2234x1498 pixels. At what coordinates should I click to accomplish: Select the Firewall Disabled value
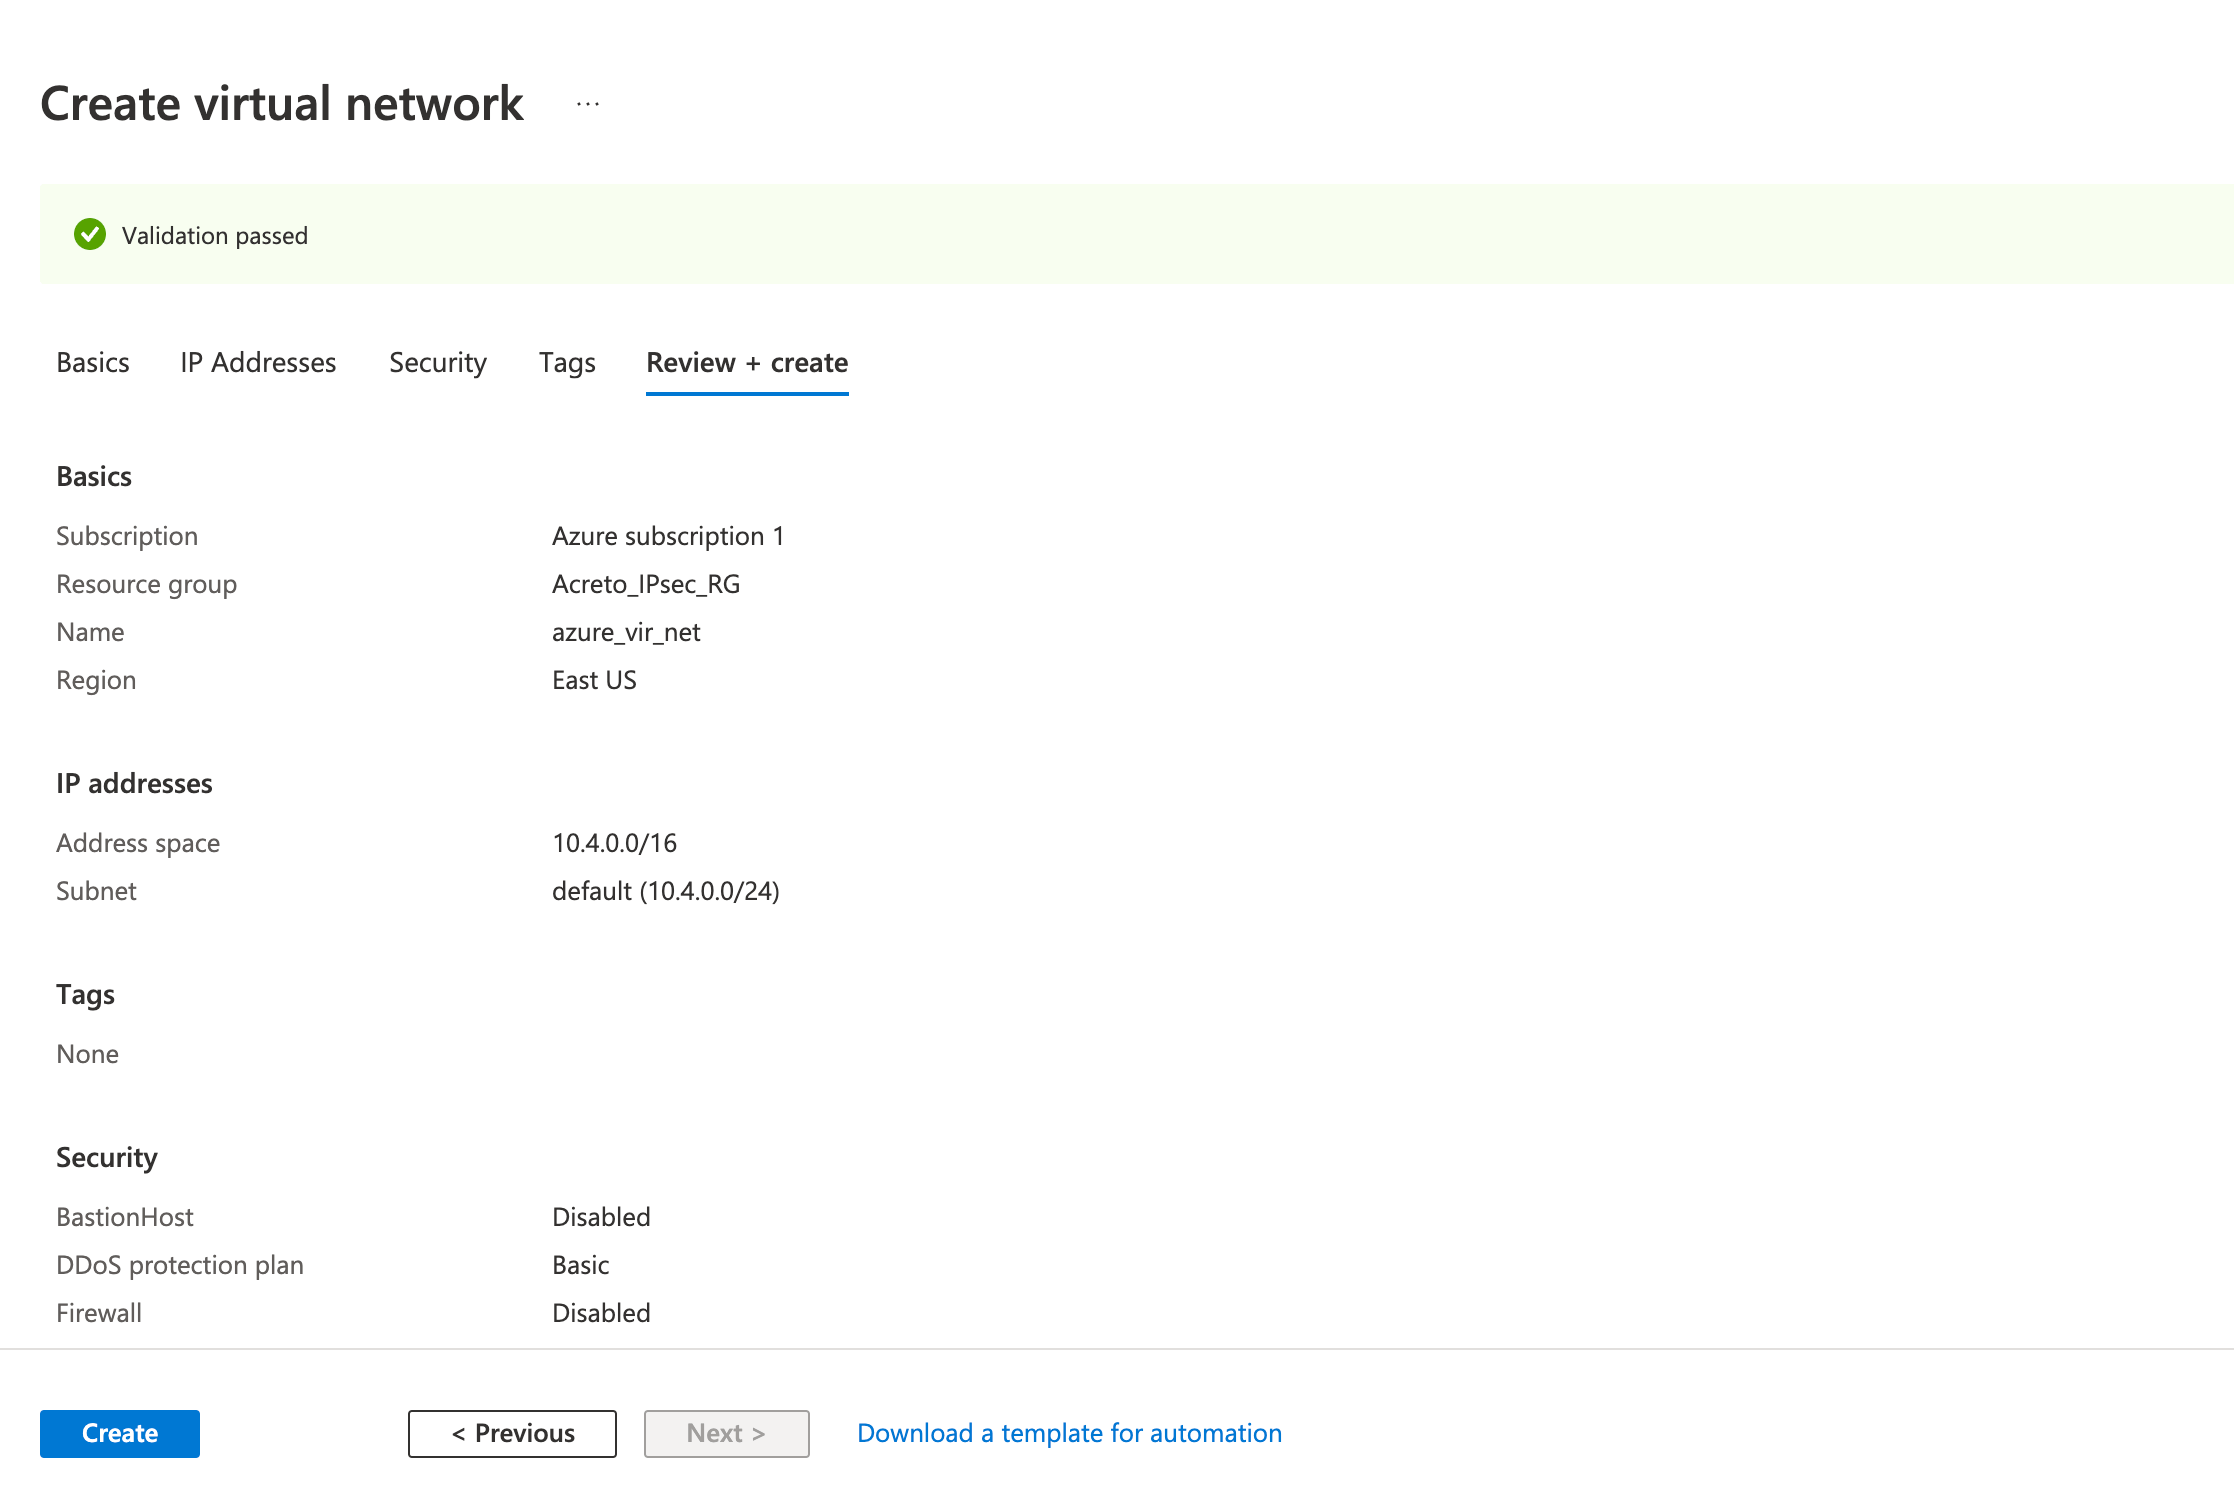pyautogui.click(x=601, y=1313)
